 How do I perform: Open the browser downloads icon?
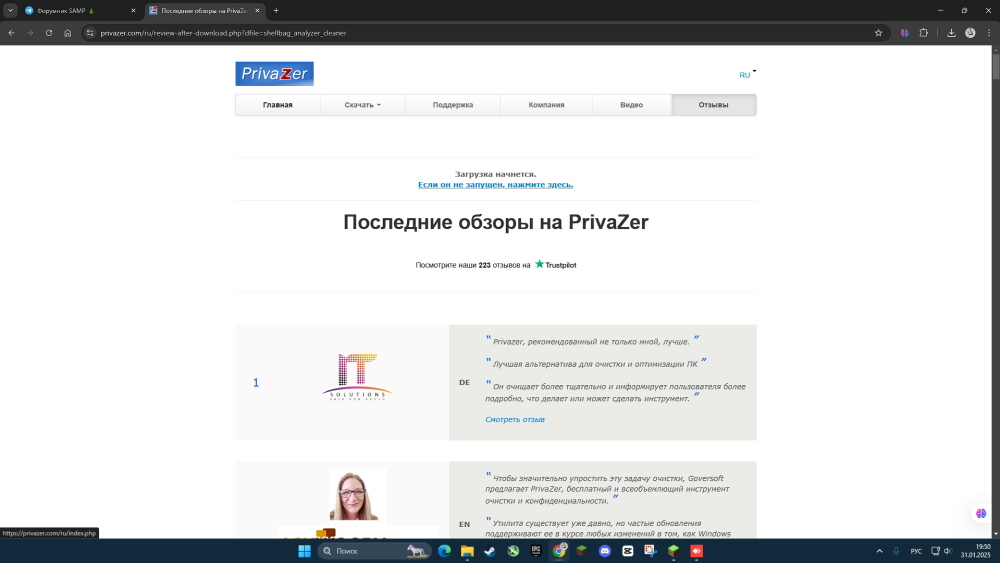(x=951, y=33)
